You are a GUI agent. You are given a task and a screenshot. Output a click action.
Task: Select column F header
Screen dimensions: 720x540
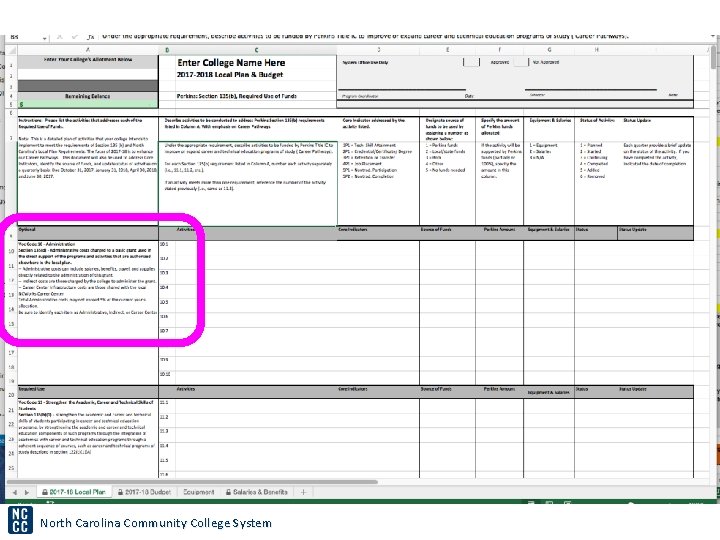[x=499, y=50]
